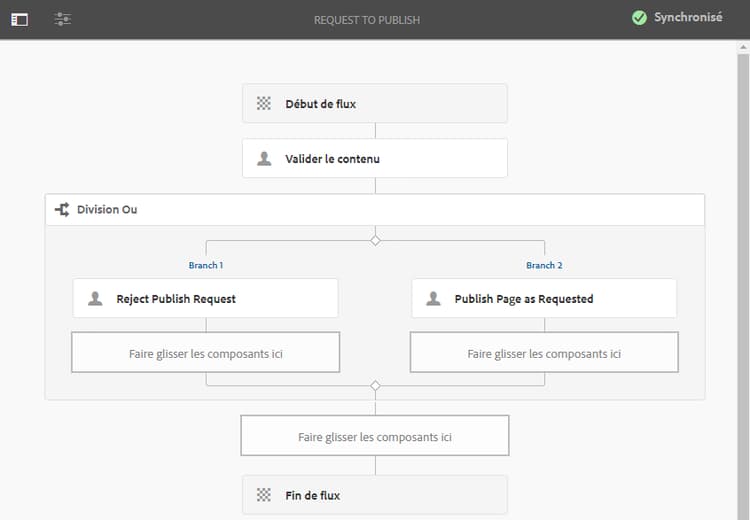Select the Valider le contenu step
Viewport: 750px width, 520px height.
click(374, 158)
